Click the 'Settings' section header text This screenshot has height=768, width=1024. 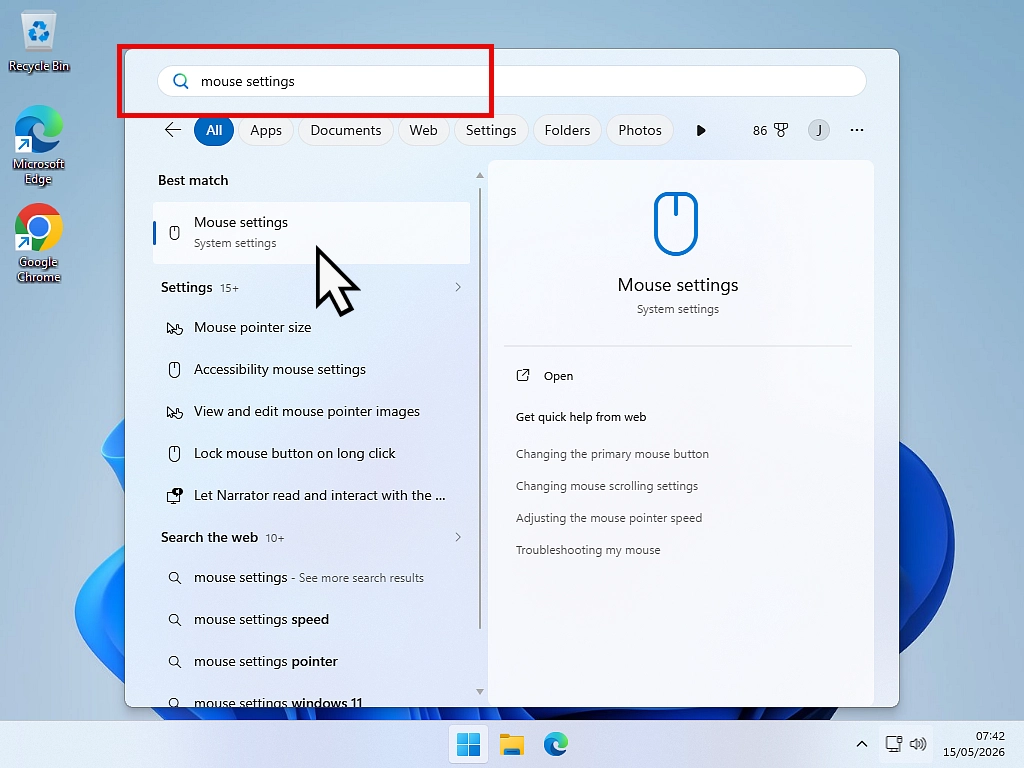pos(187,287)
